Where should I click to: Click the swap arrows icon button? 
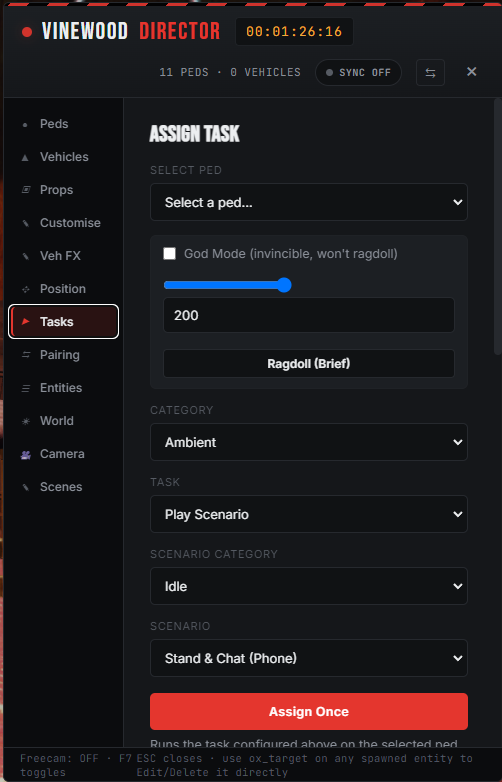[x=430, y=73]
